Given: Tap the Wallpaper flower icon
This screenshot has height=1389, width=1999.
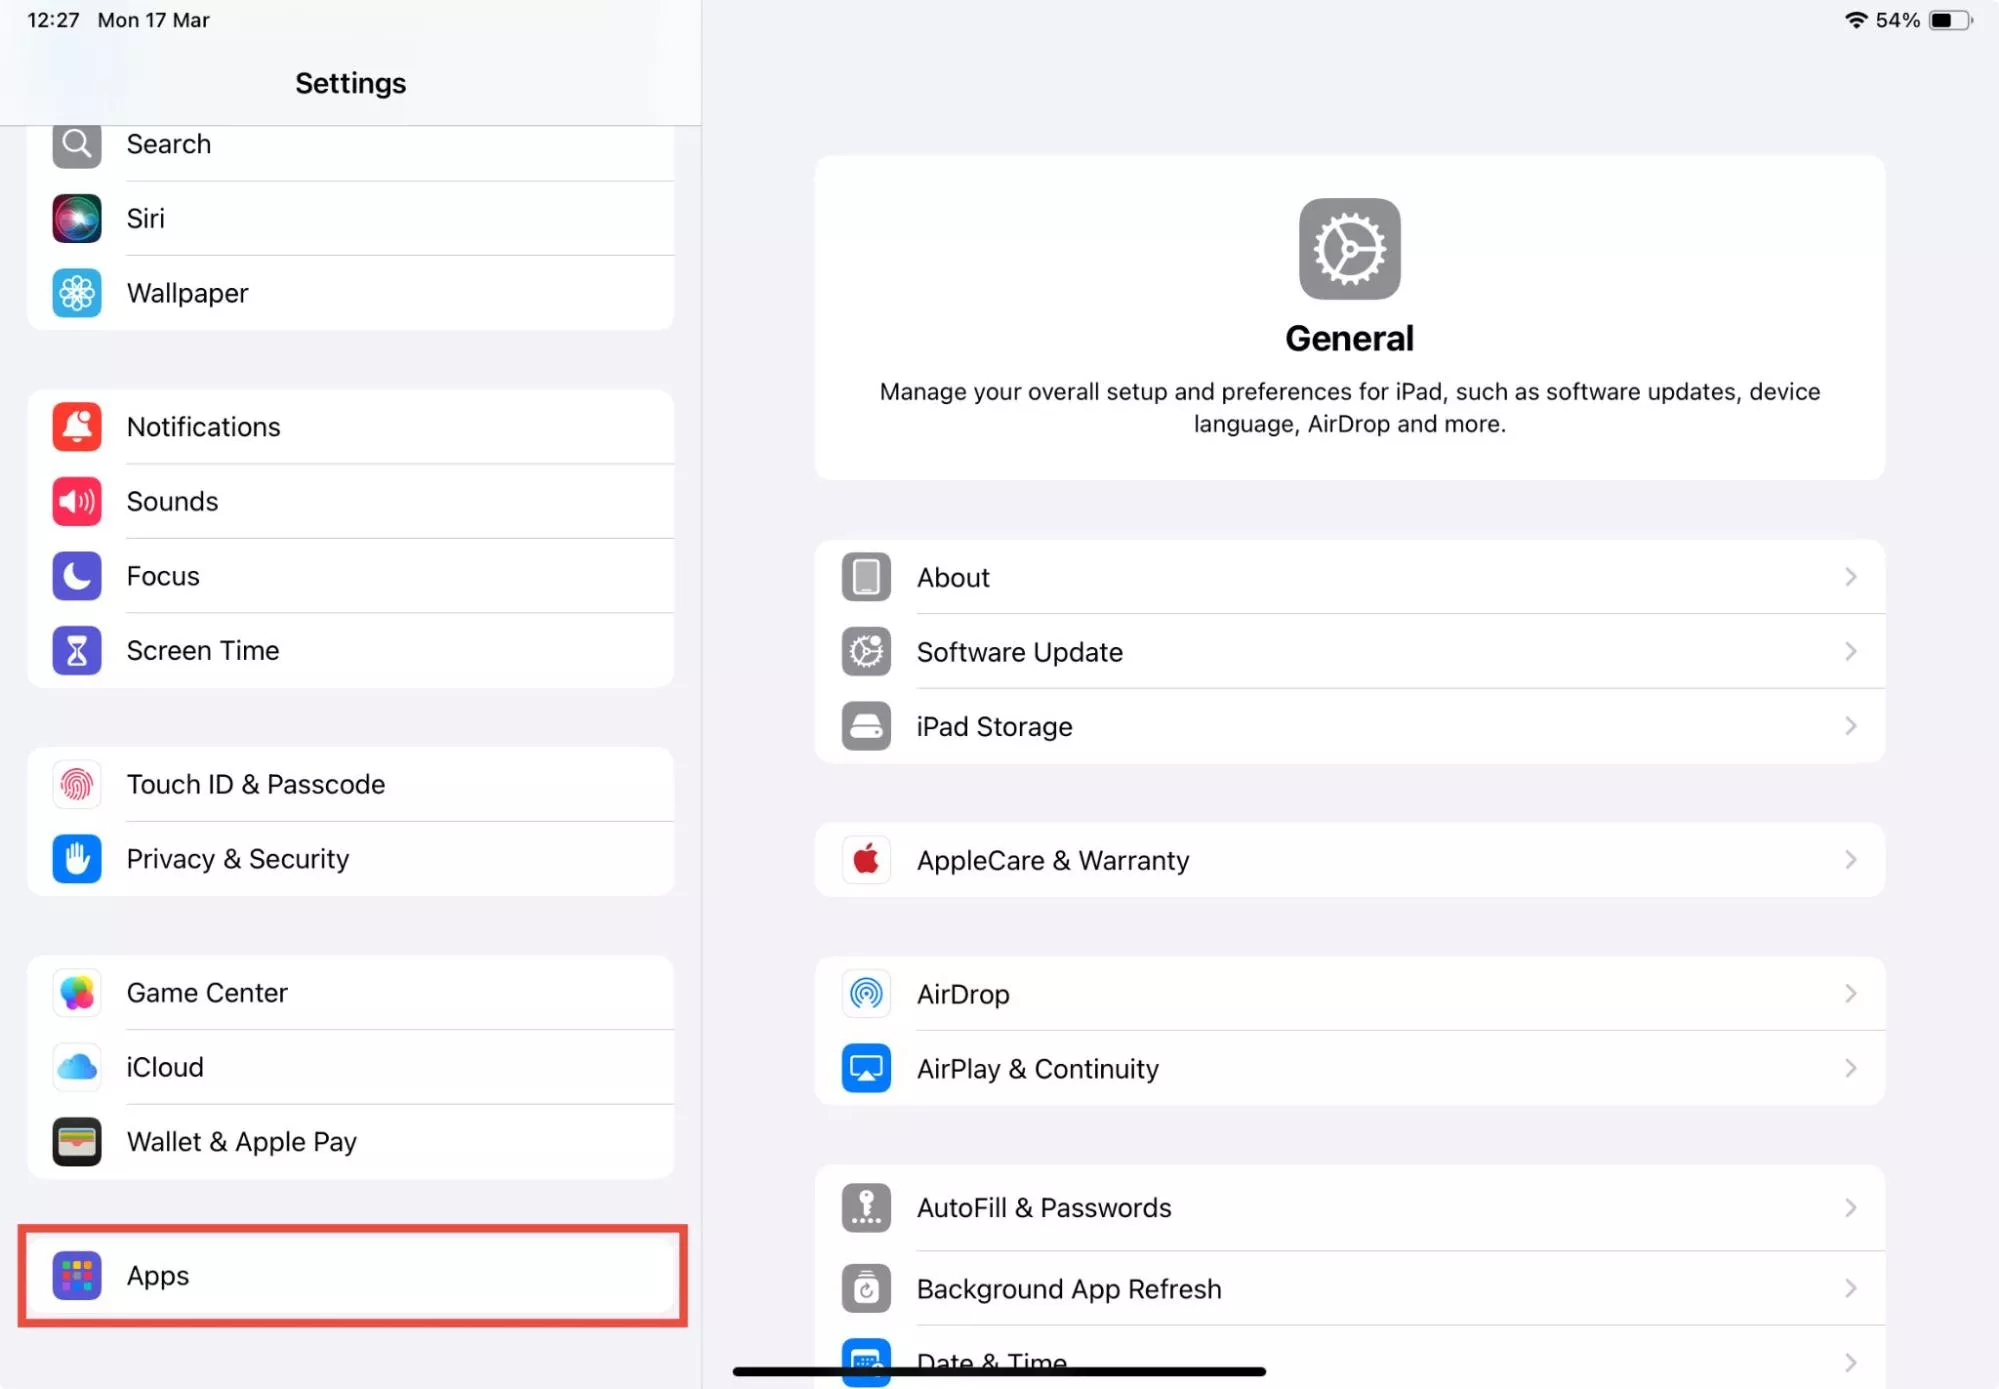Looking at the screenshot, I should point(77,293).
